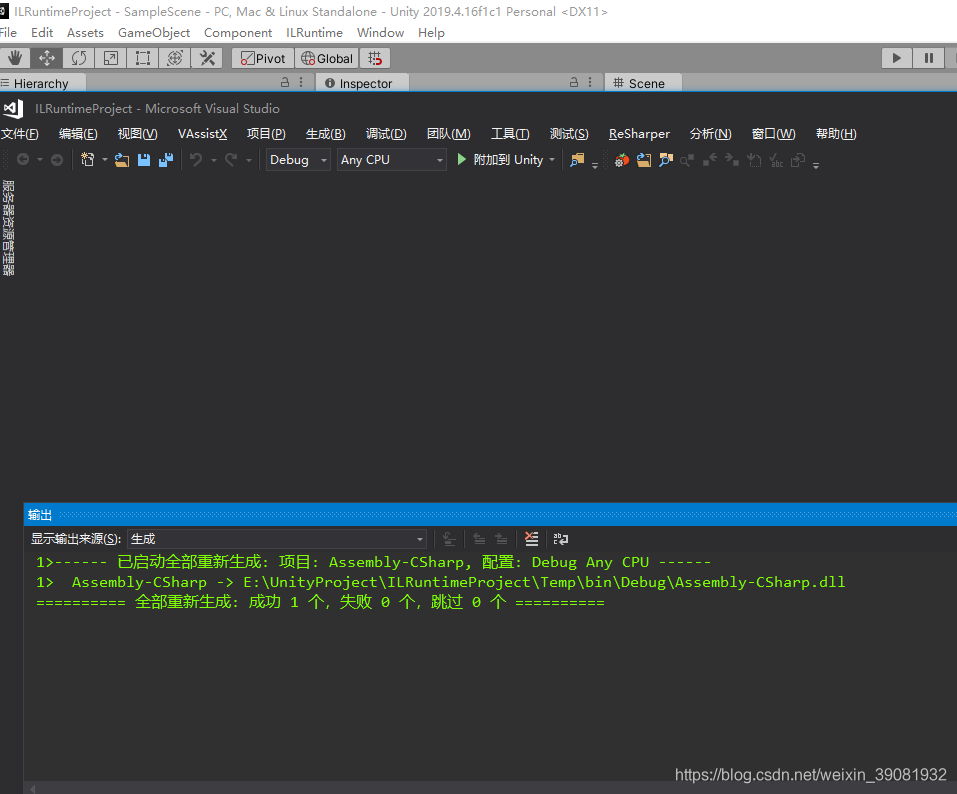This screenshot has height=794, width=957.
Task: Switch to the Scene tab
Action: click(x=643, y=83)
